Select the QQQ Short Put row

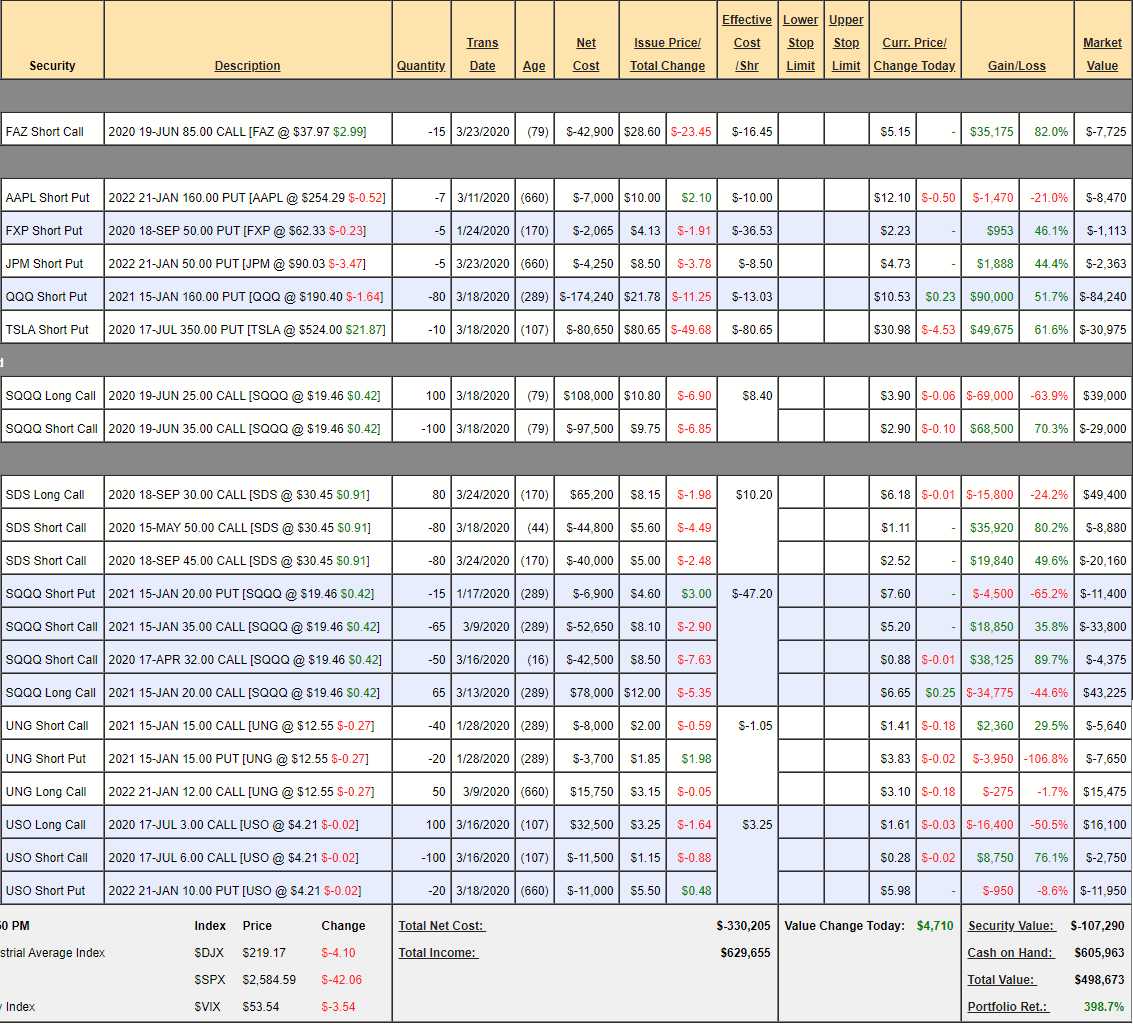click(x=45, y=297)
